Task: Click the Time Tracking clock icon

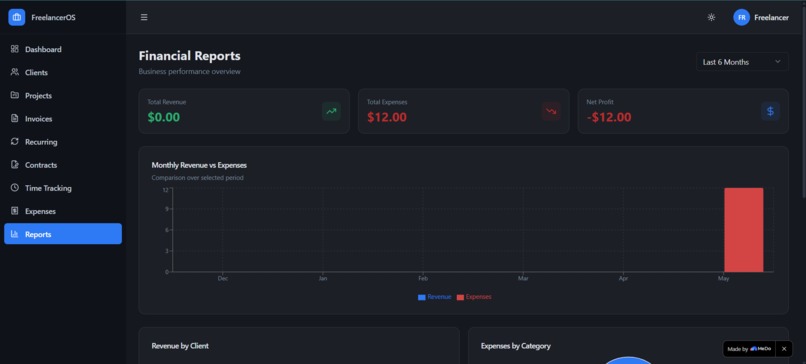Action: pos(14,188)
